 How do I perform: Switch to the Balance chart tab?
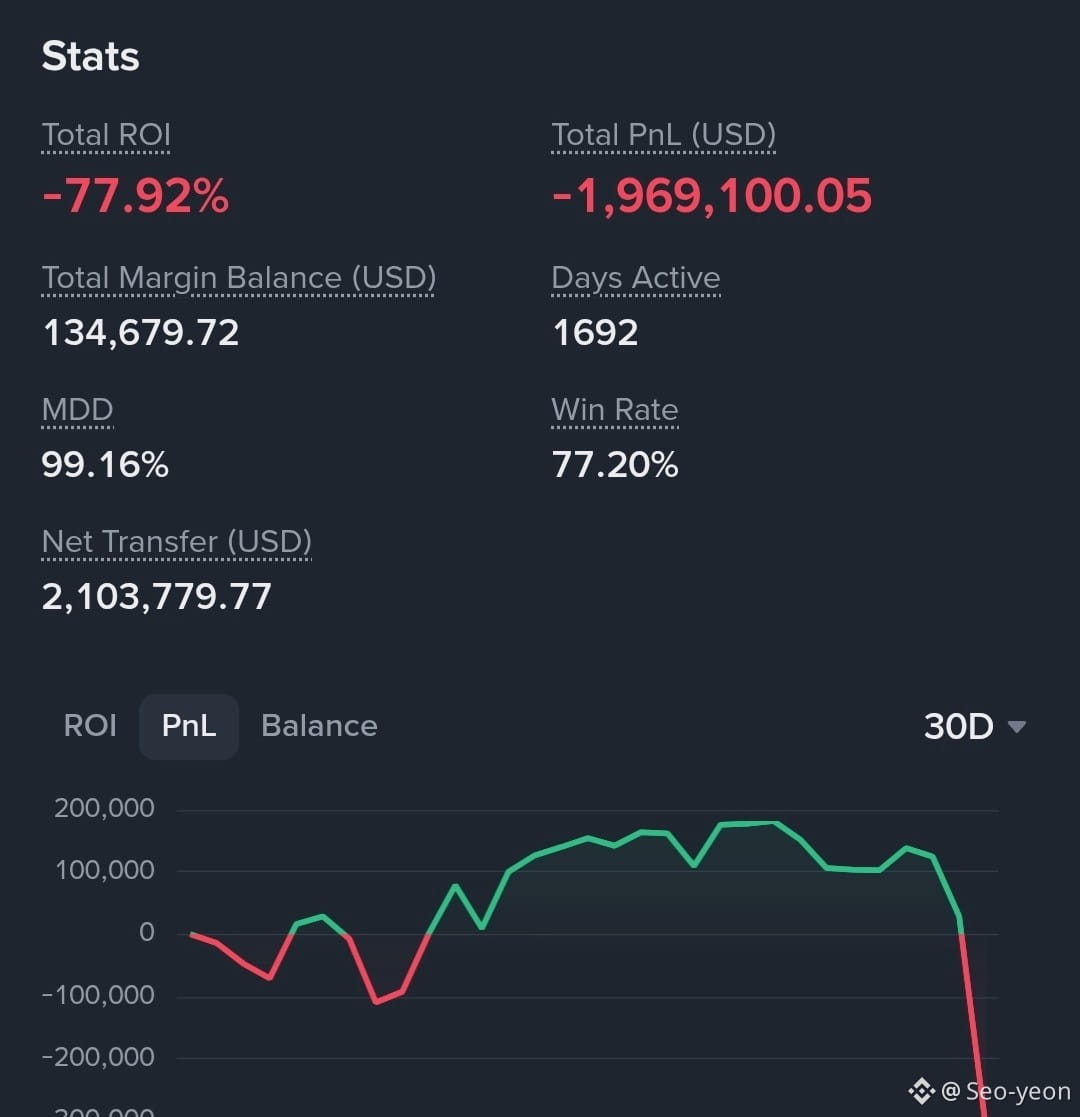click(x=319, y=726)
